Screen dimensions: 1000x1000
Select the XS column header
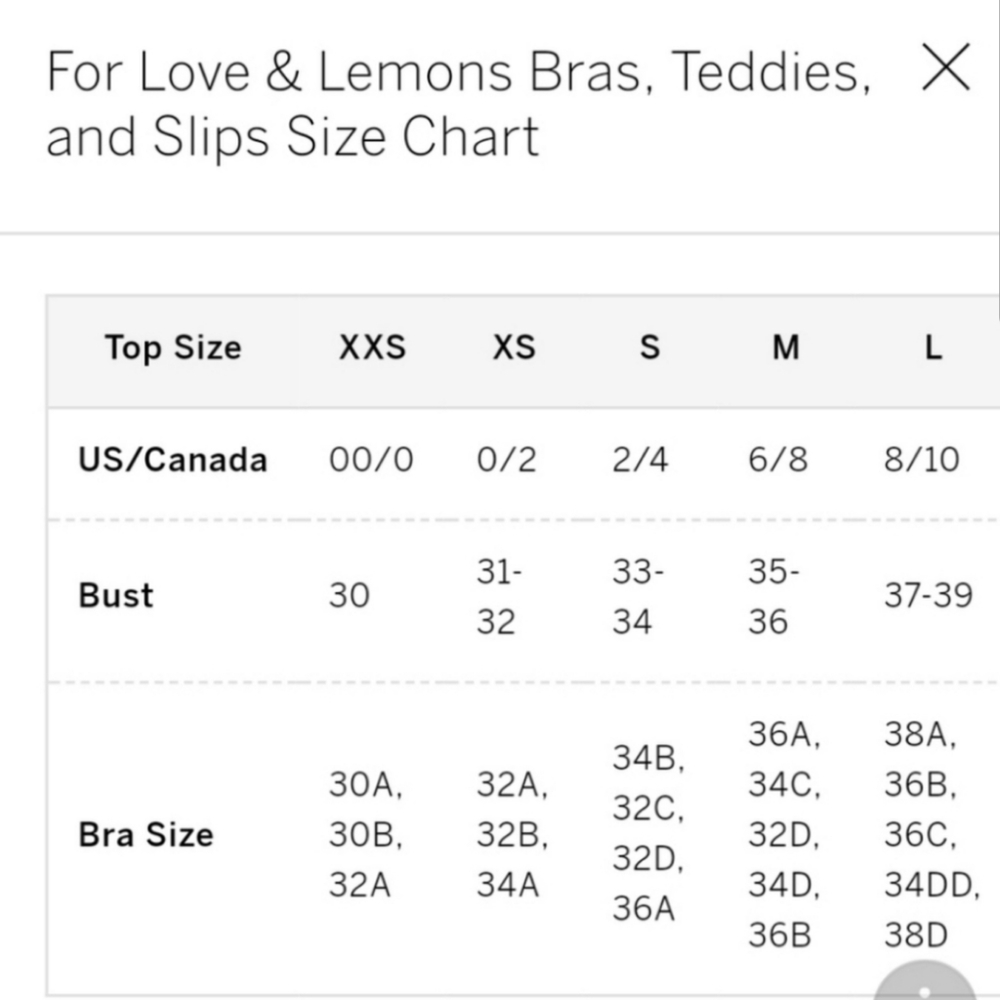click(x=514, y=348)
